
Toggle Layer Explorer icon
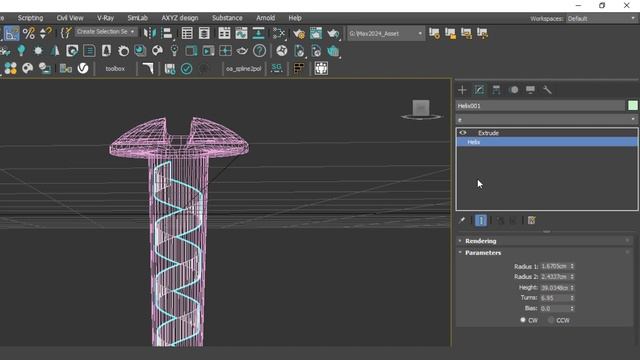pyautogui.click(x=204, y=33)
